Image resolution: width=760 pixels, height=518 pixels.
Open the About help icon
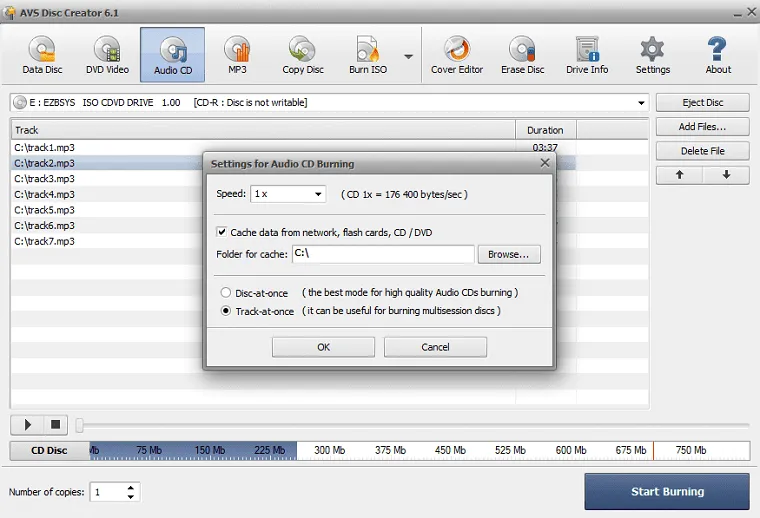[x=718, y=55]
